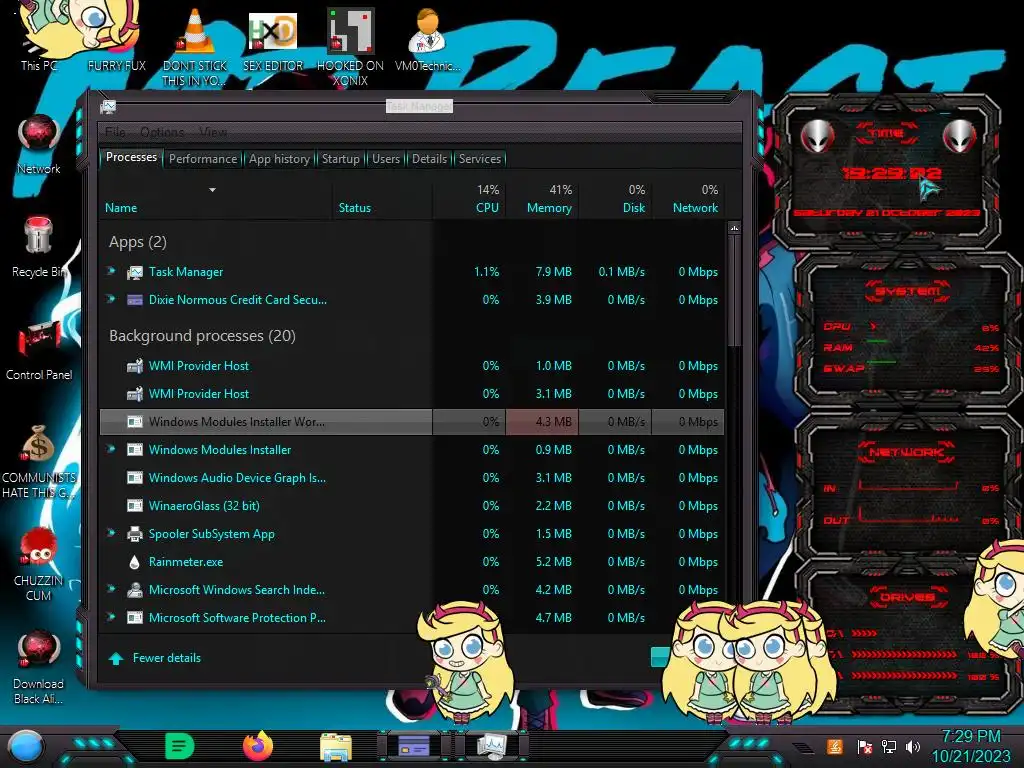Screen dimensions: 1024x768
Task: Open the Control Panel desktop icon
Action: coord(39,351)
